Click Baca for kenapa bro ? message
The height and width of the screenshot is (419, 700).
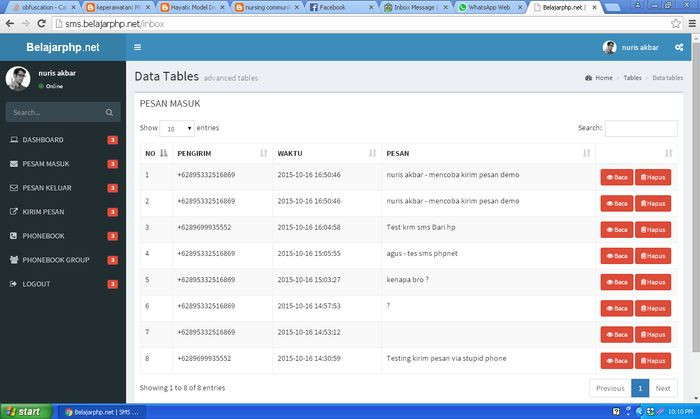click(617, 282)
